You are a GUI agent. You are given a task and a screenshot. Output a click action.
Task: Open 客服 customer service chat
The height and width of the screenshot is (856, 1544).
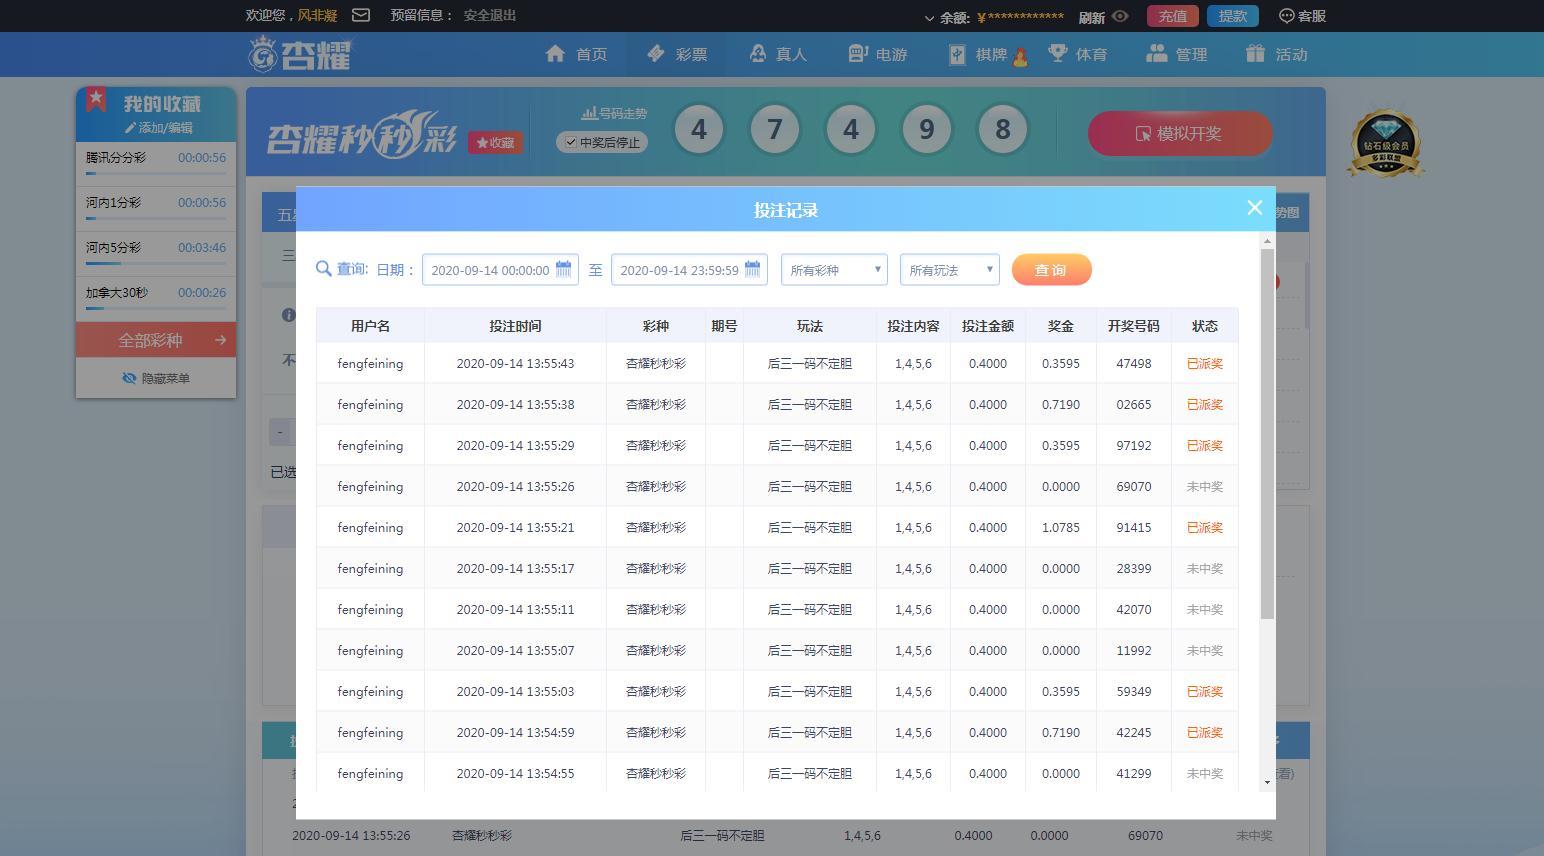click(x=1302, y=16)
